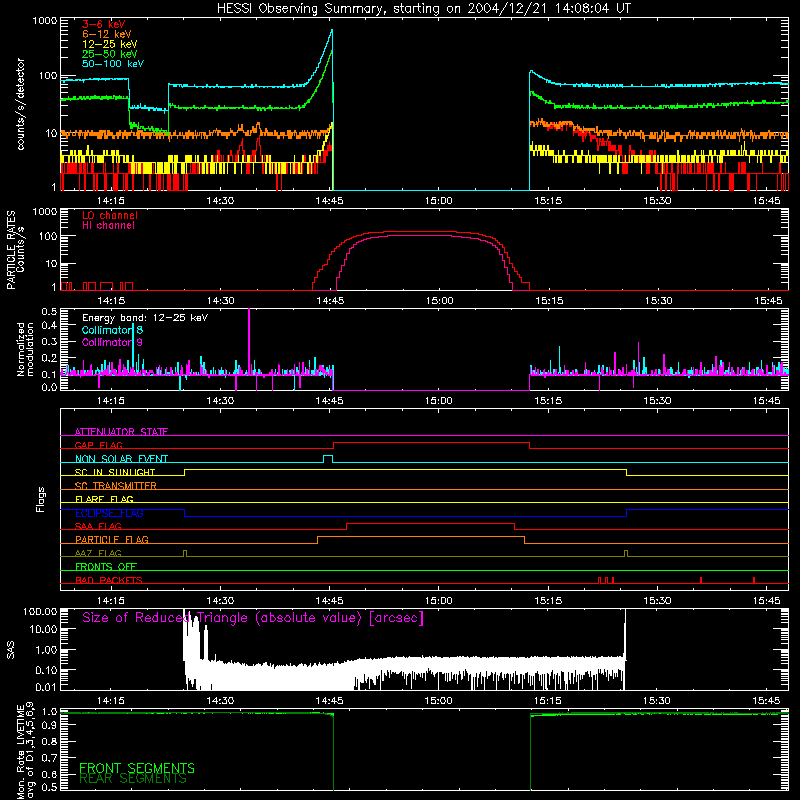The image size is (800, 800).
Task: Click the 15:00 label under Flags panel
Action: 439,601
